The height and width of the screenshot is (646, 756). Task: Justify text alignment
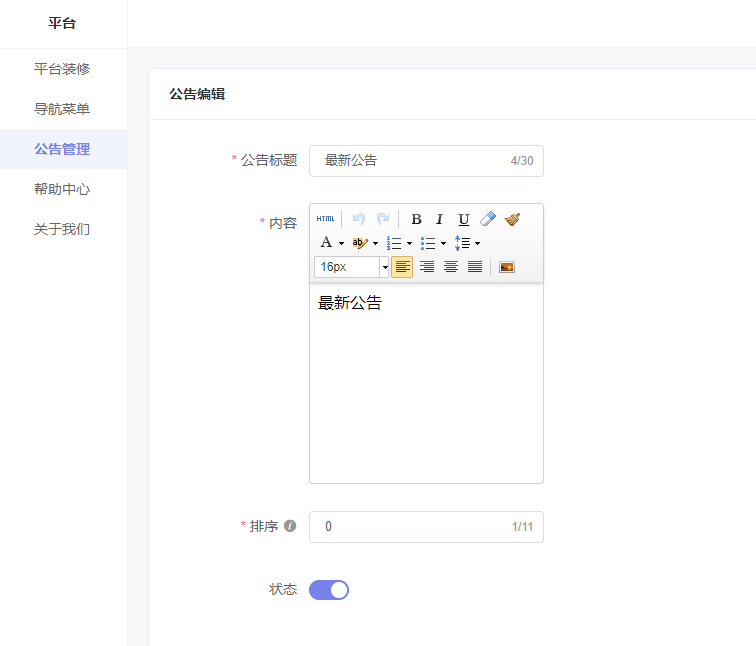(x=475, y=267)
